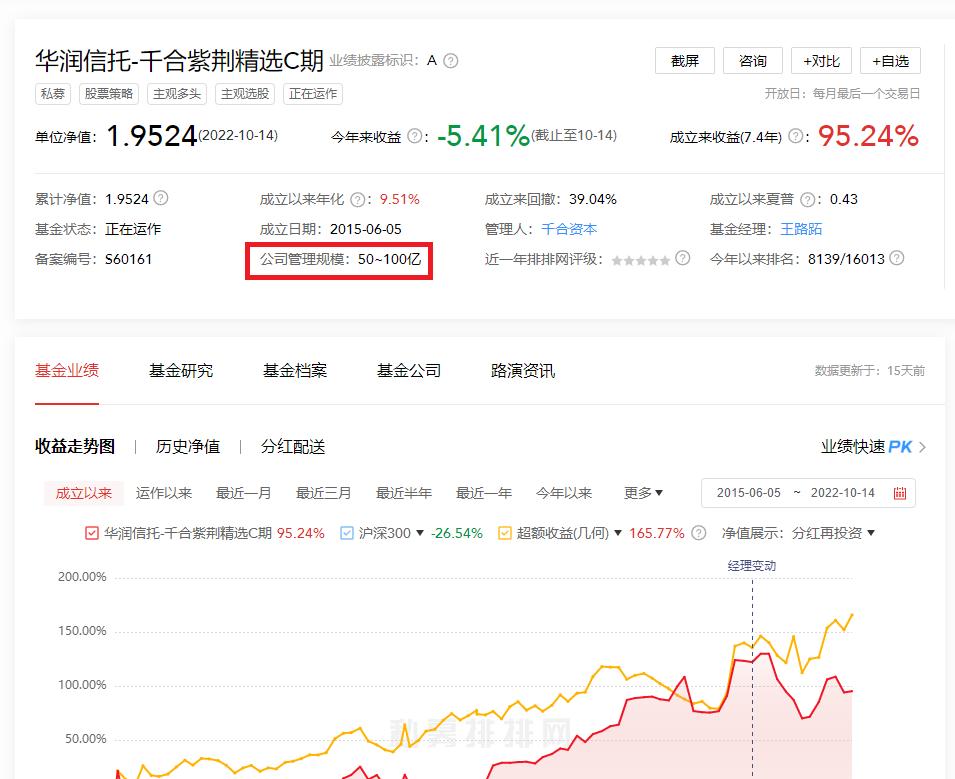Click help icon beside 今年以来排名
Viewport: 955px width, 779px height.
896,260
